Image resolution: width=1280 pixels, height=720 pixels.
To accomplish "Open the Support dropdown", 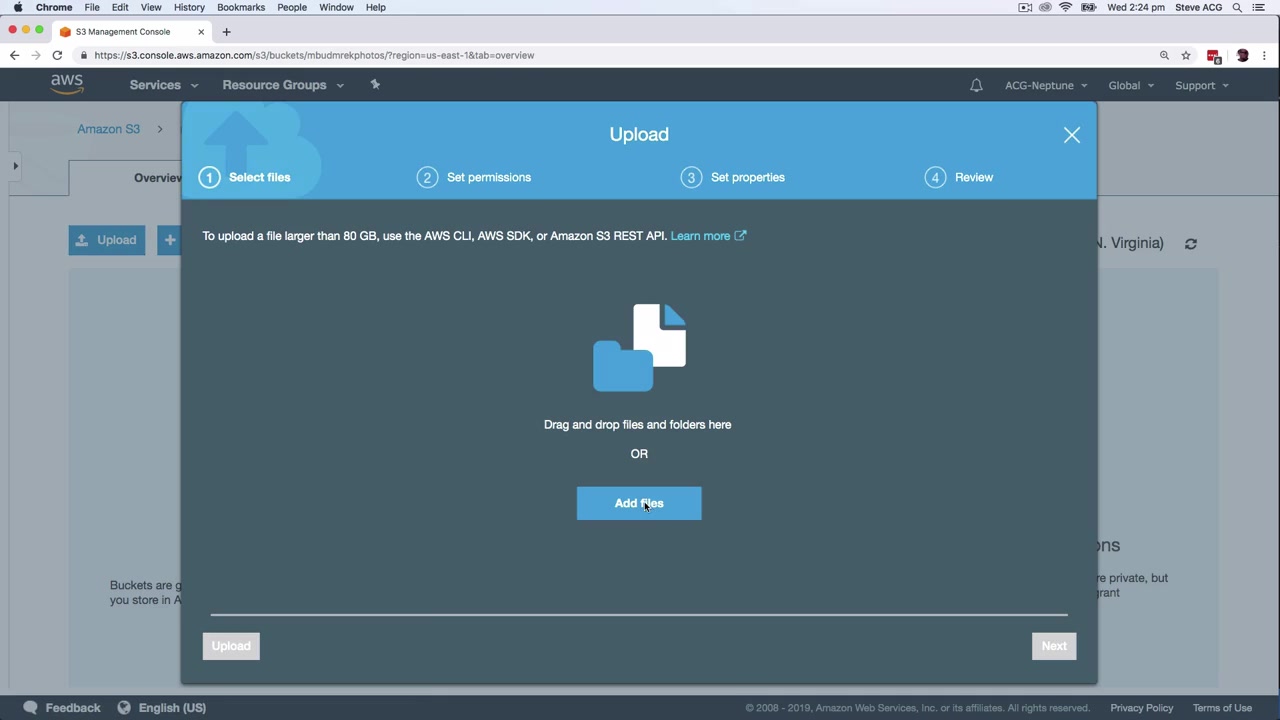I will click(1202, 86).
